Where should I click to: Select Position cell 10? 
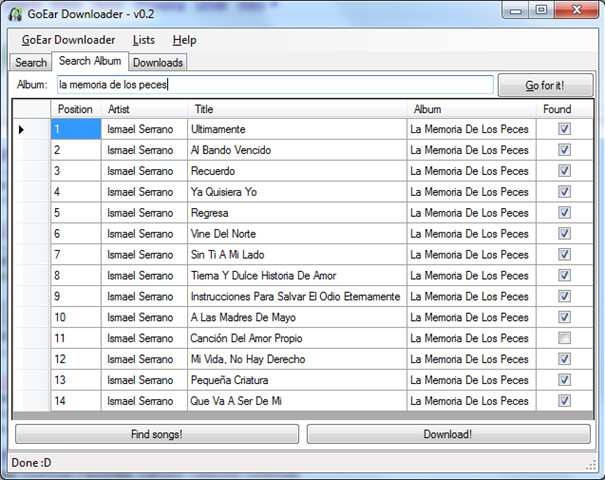(x=76, y=317)
